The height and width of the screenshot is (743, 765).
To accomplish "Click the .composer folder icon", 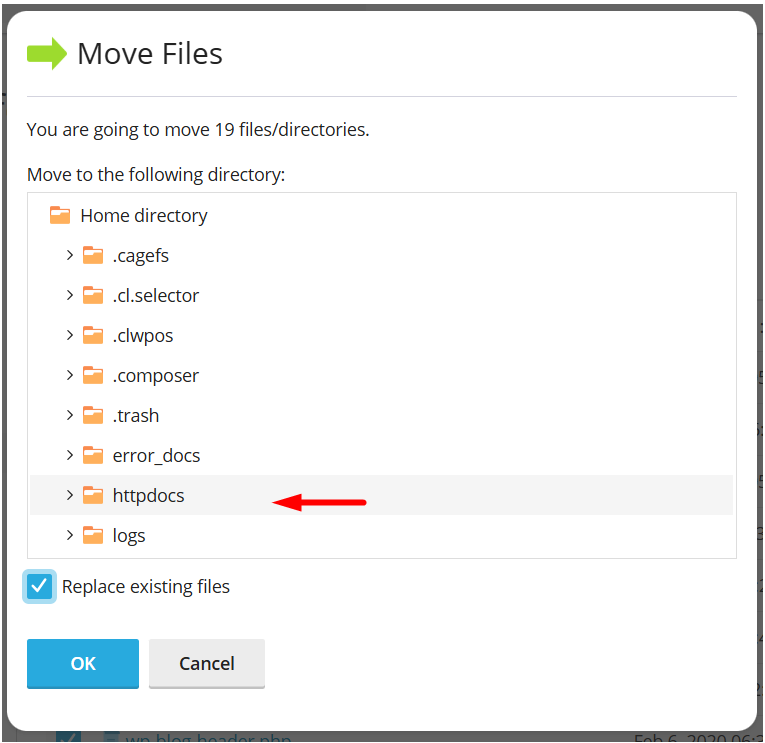I will click(x=93, y=375).
